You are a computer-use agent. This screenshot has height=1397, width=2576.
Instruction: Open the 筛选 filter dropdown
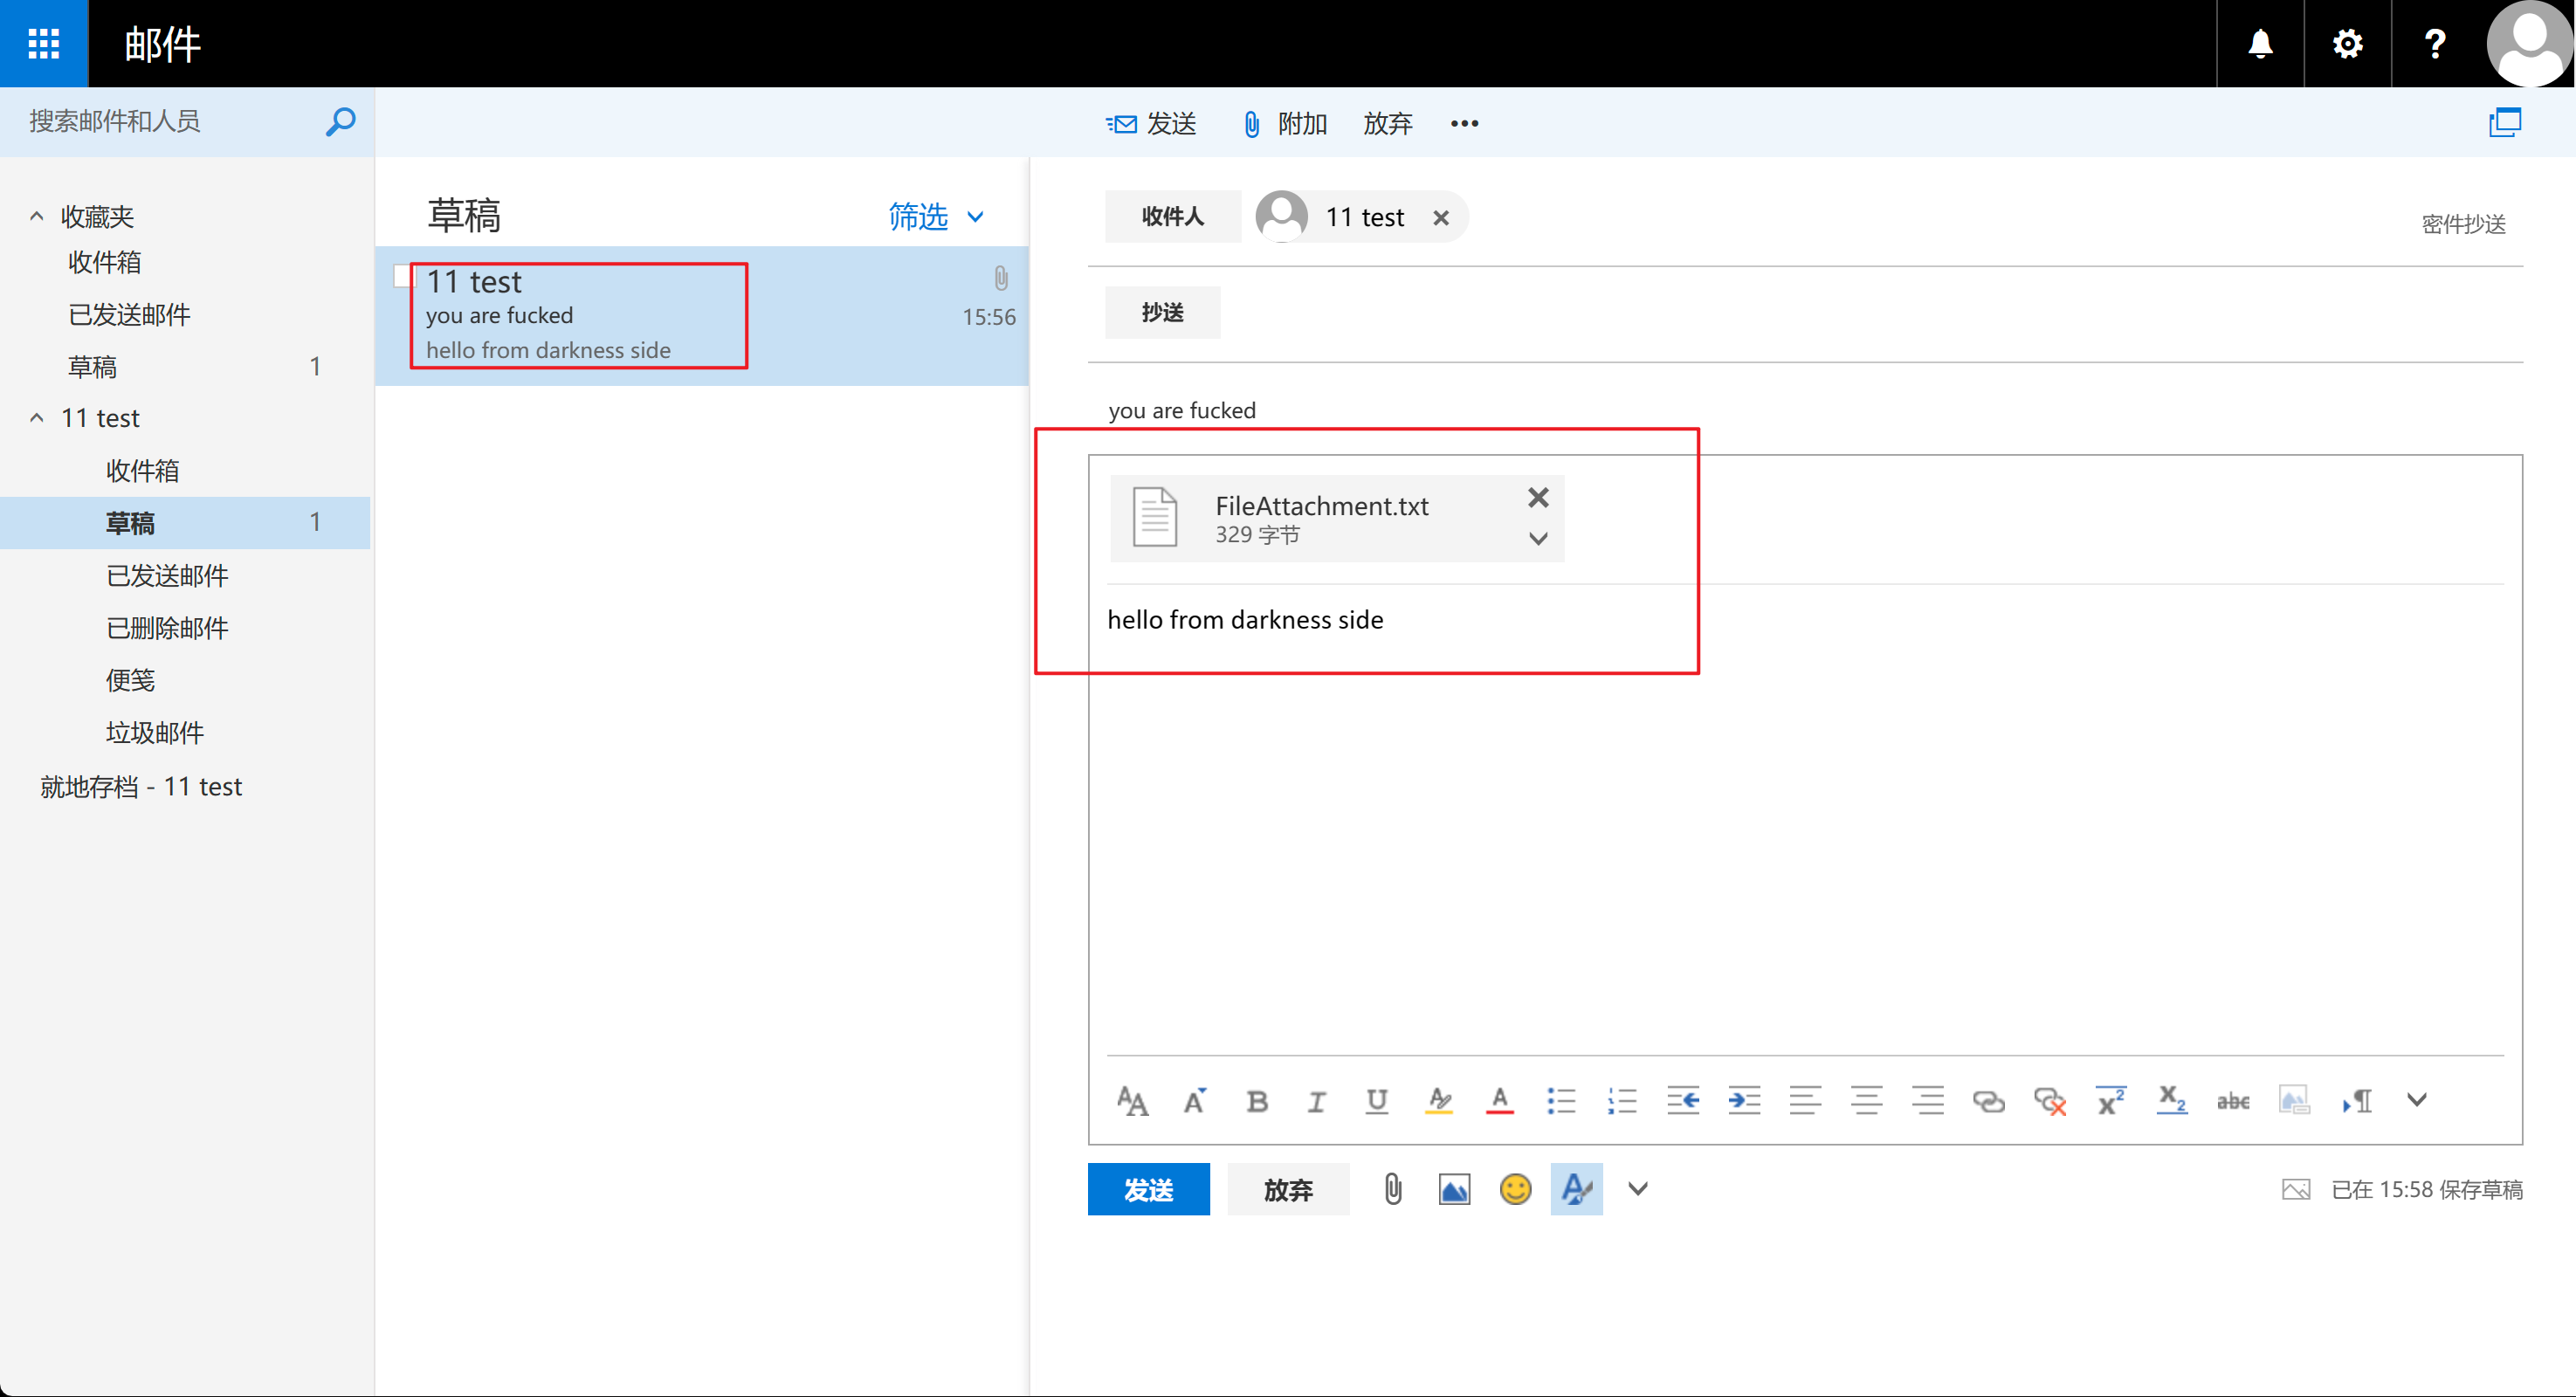[936, 216]
